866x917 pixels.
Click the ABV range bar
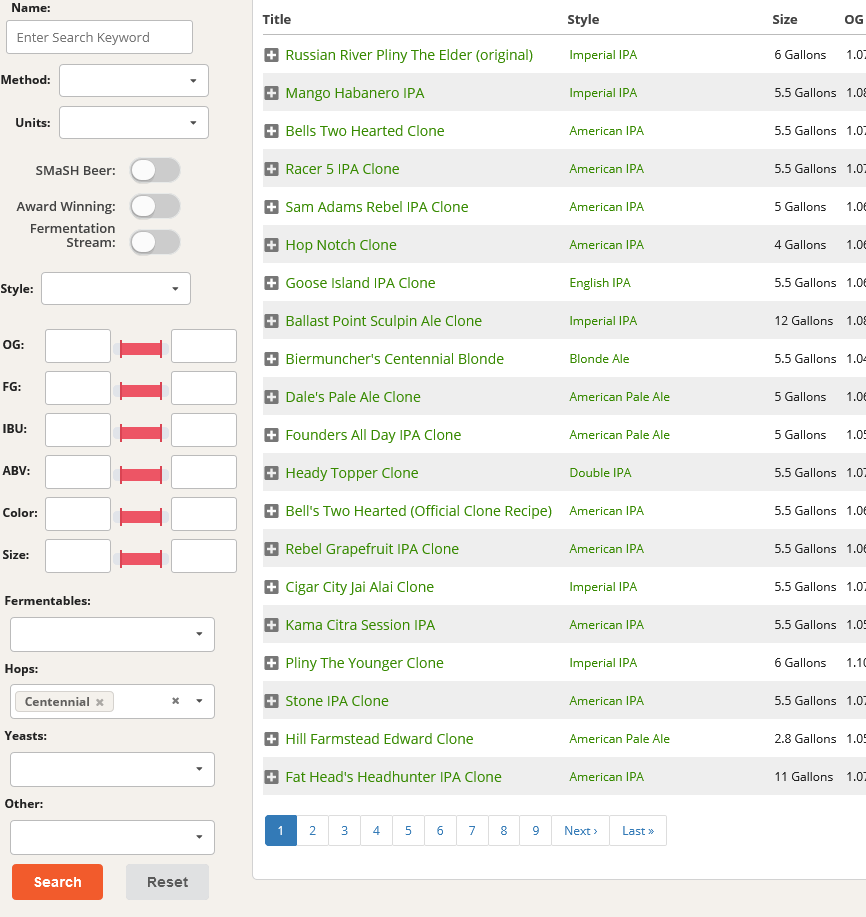[x=141, y=473]
